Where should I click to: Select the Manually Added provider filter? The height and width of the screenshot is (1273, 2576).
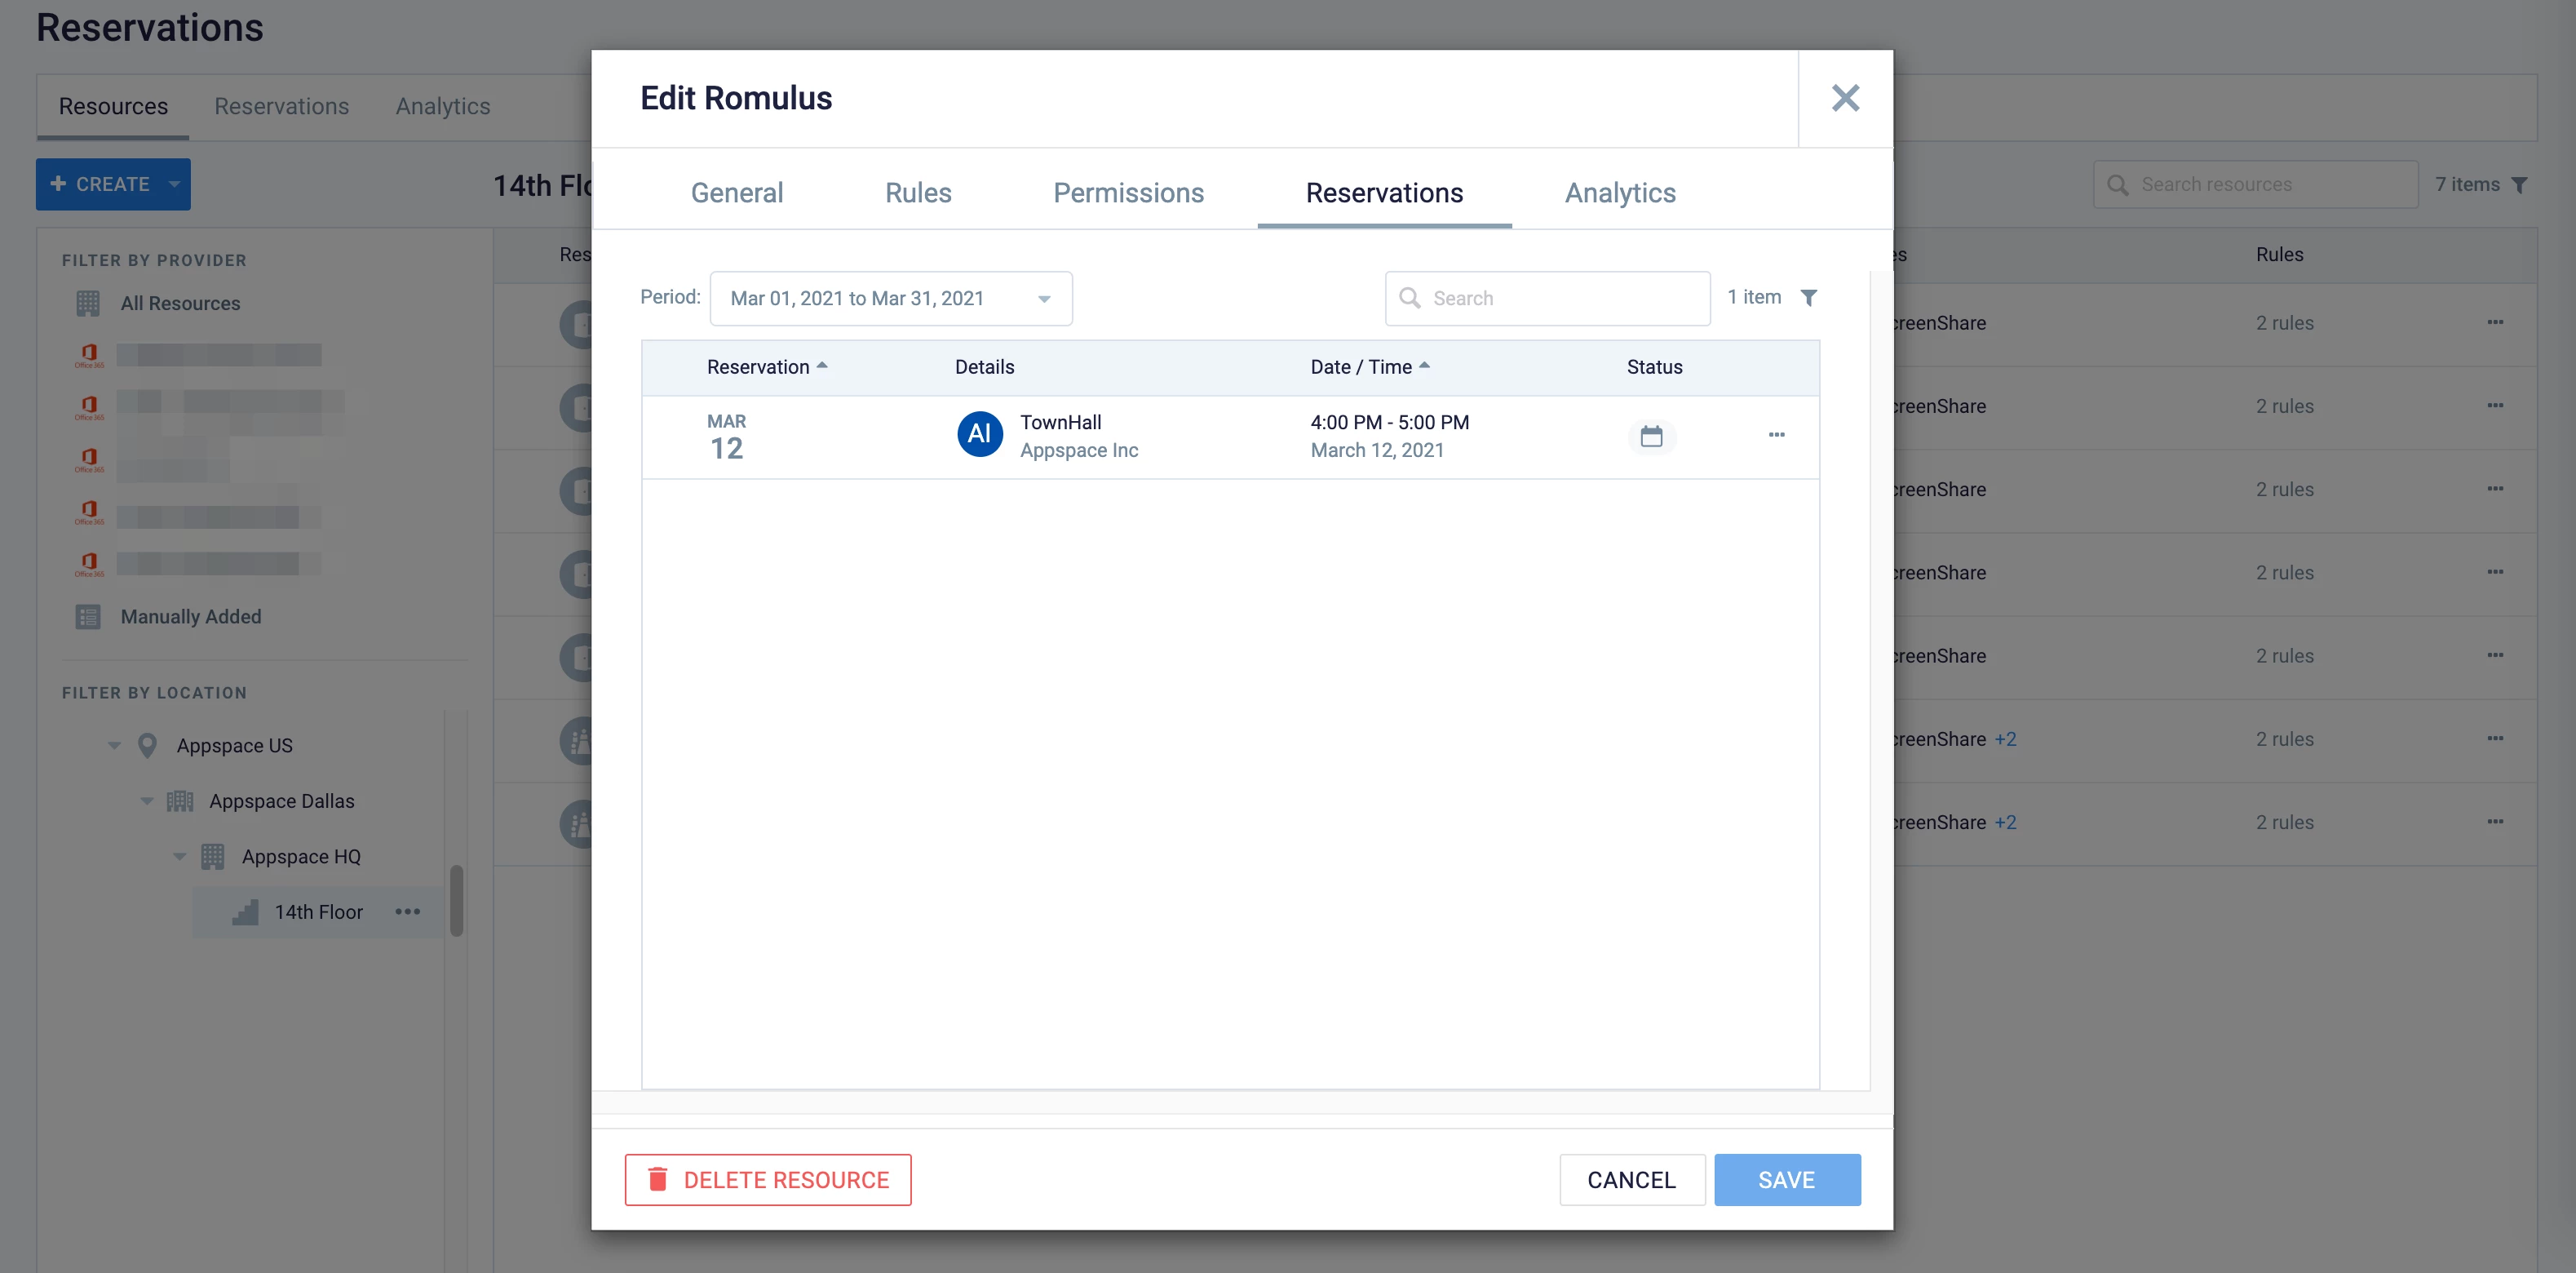click(x=190, y=617)
